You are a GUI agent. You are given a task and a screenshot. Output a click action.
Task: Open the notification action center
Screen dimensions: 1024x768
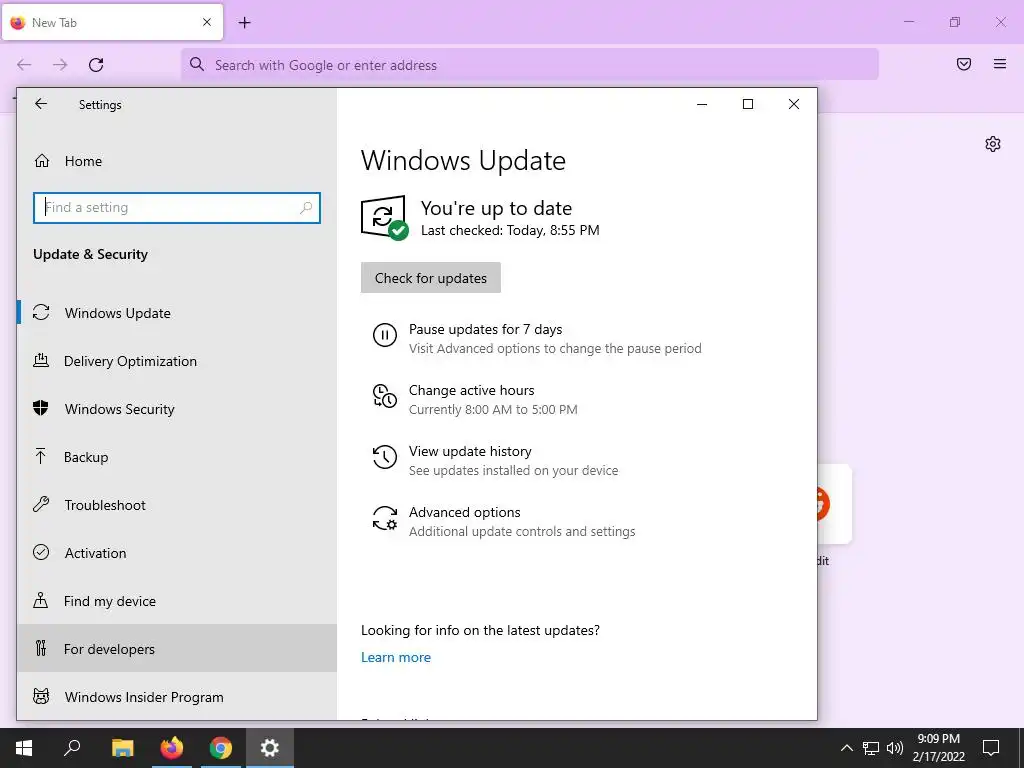click(x=991, y=748)
